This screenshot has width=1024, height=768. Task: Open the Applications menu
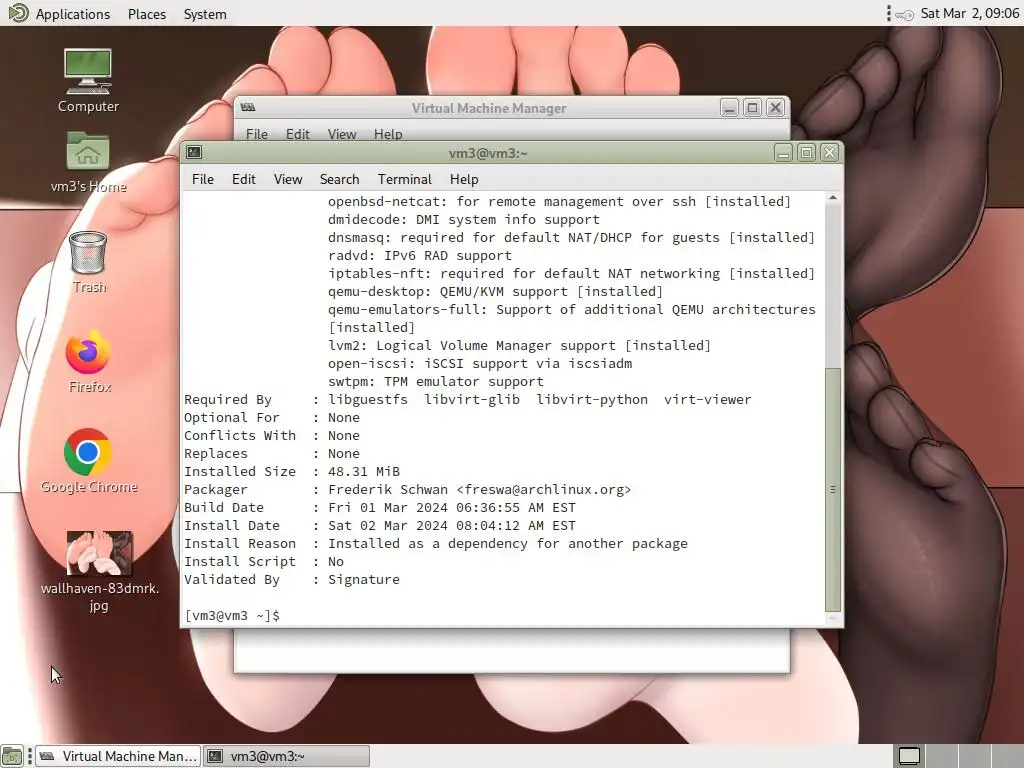point(72,14)
